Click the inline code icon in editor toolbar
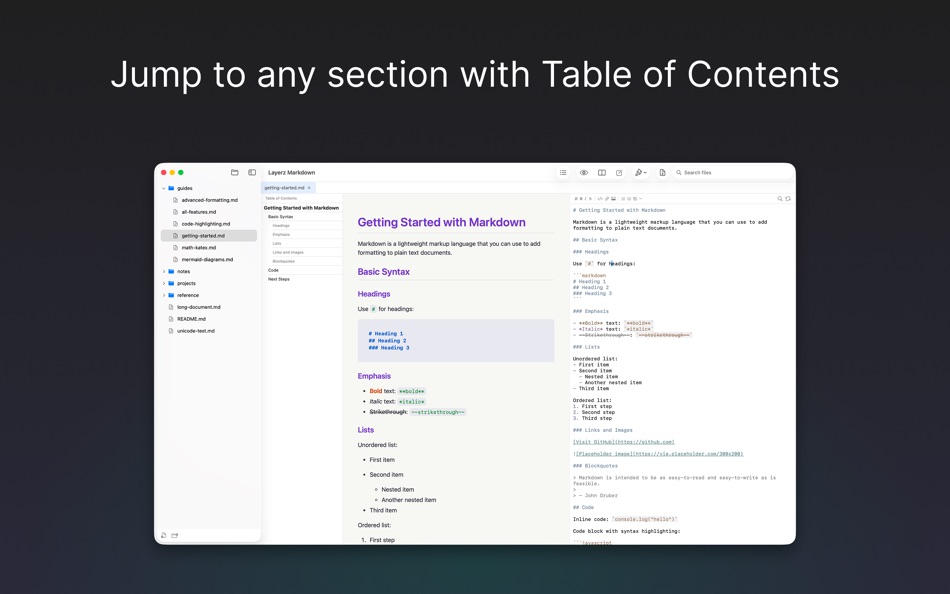The width and height of the screenshot is (950, 594). pos(600,199)
